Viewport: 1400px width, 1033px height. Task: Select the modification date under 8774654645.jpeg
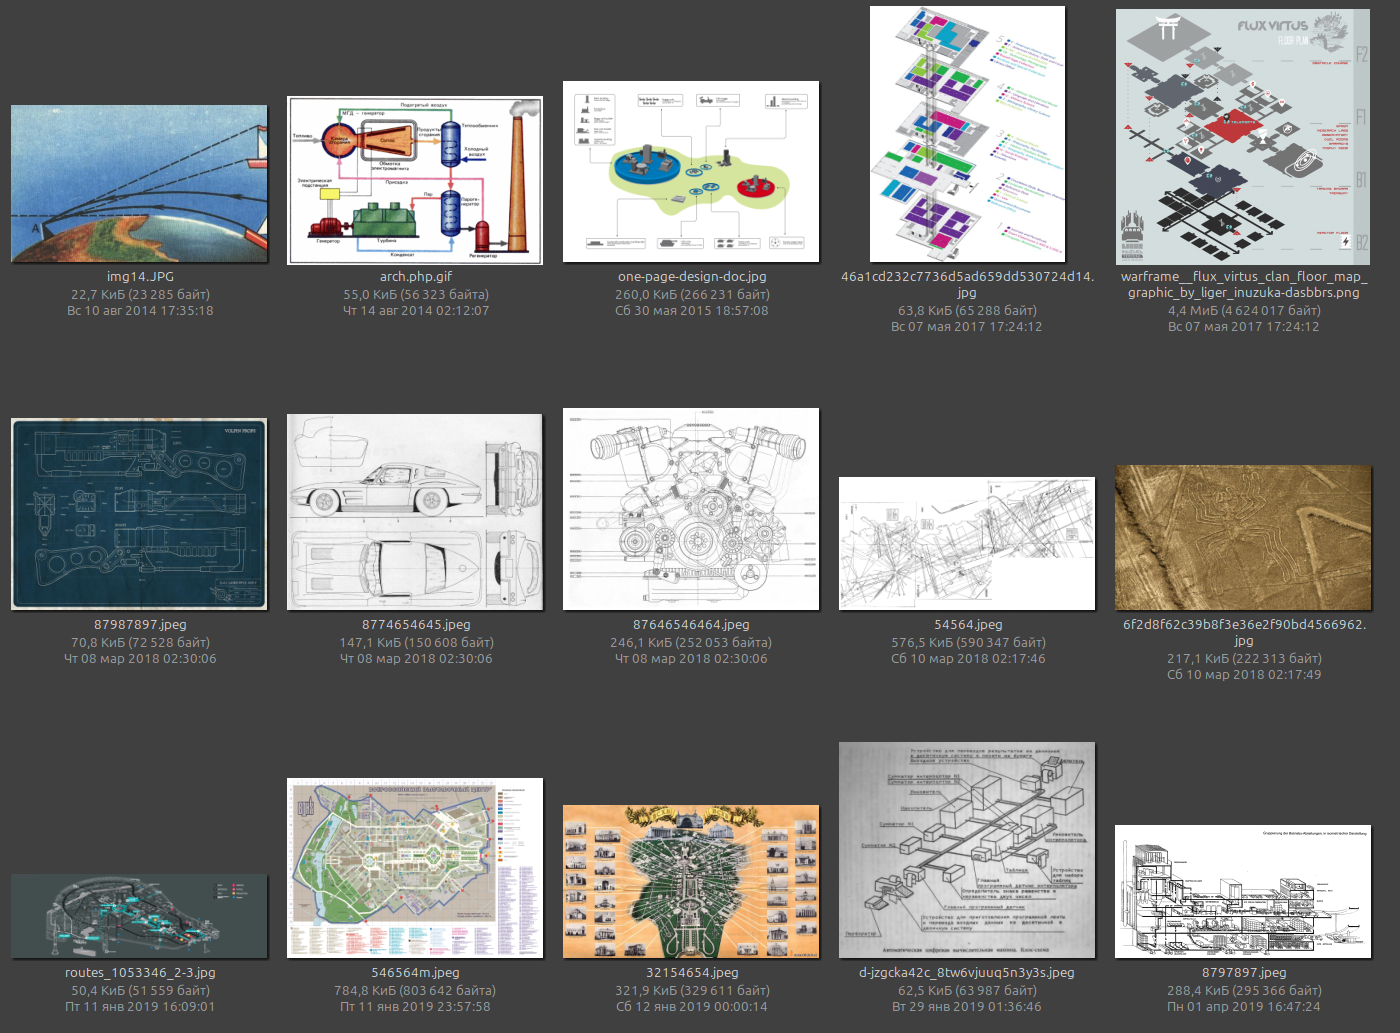point(416,659)
